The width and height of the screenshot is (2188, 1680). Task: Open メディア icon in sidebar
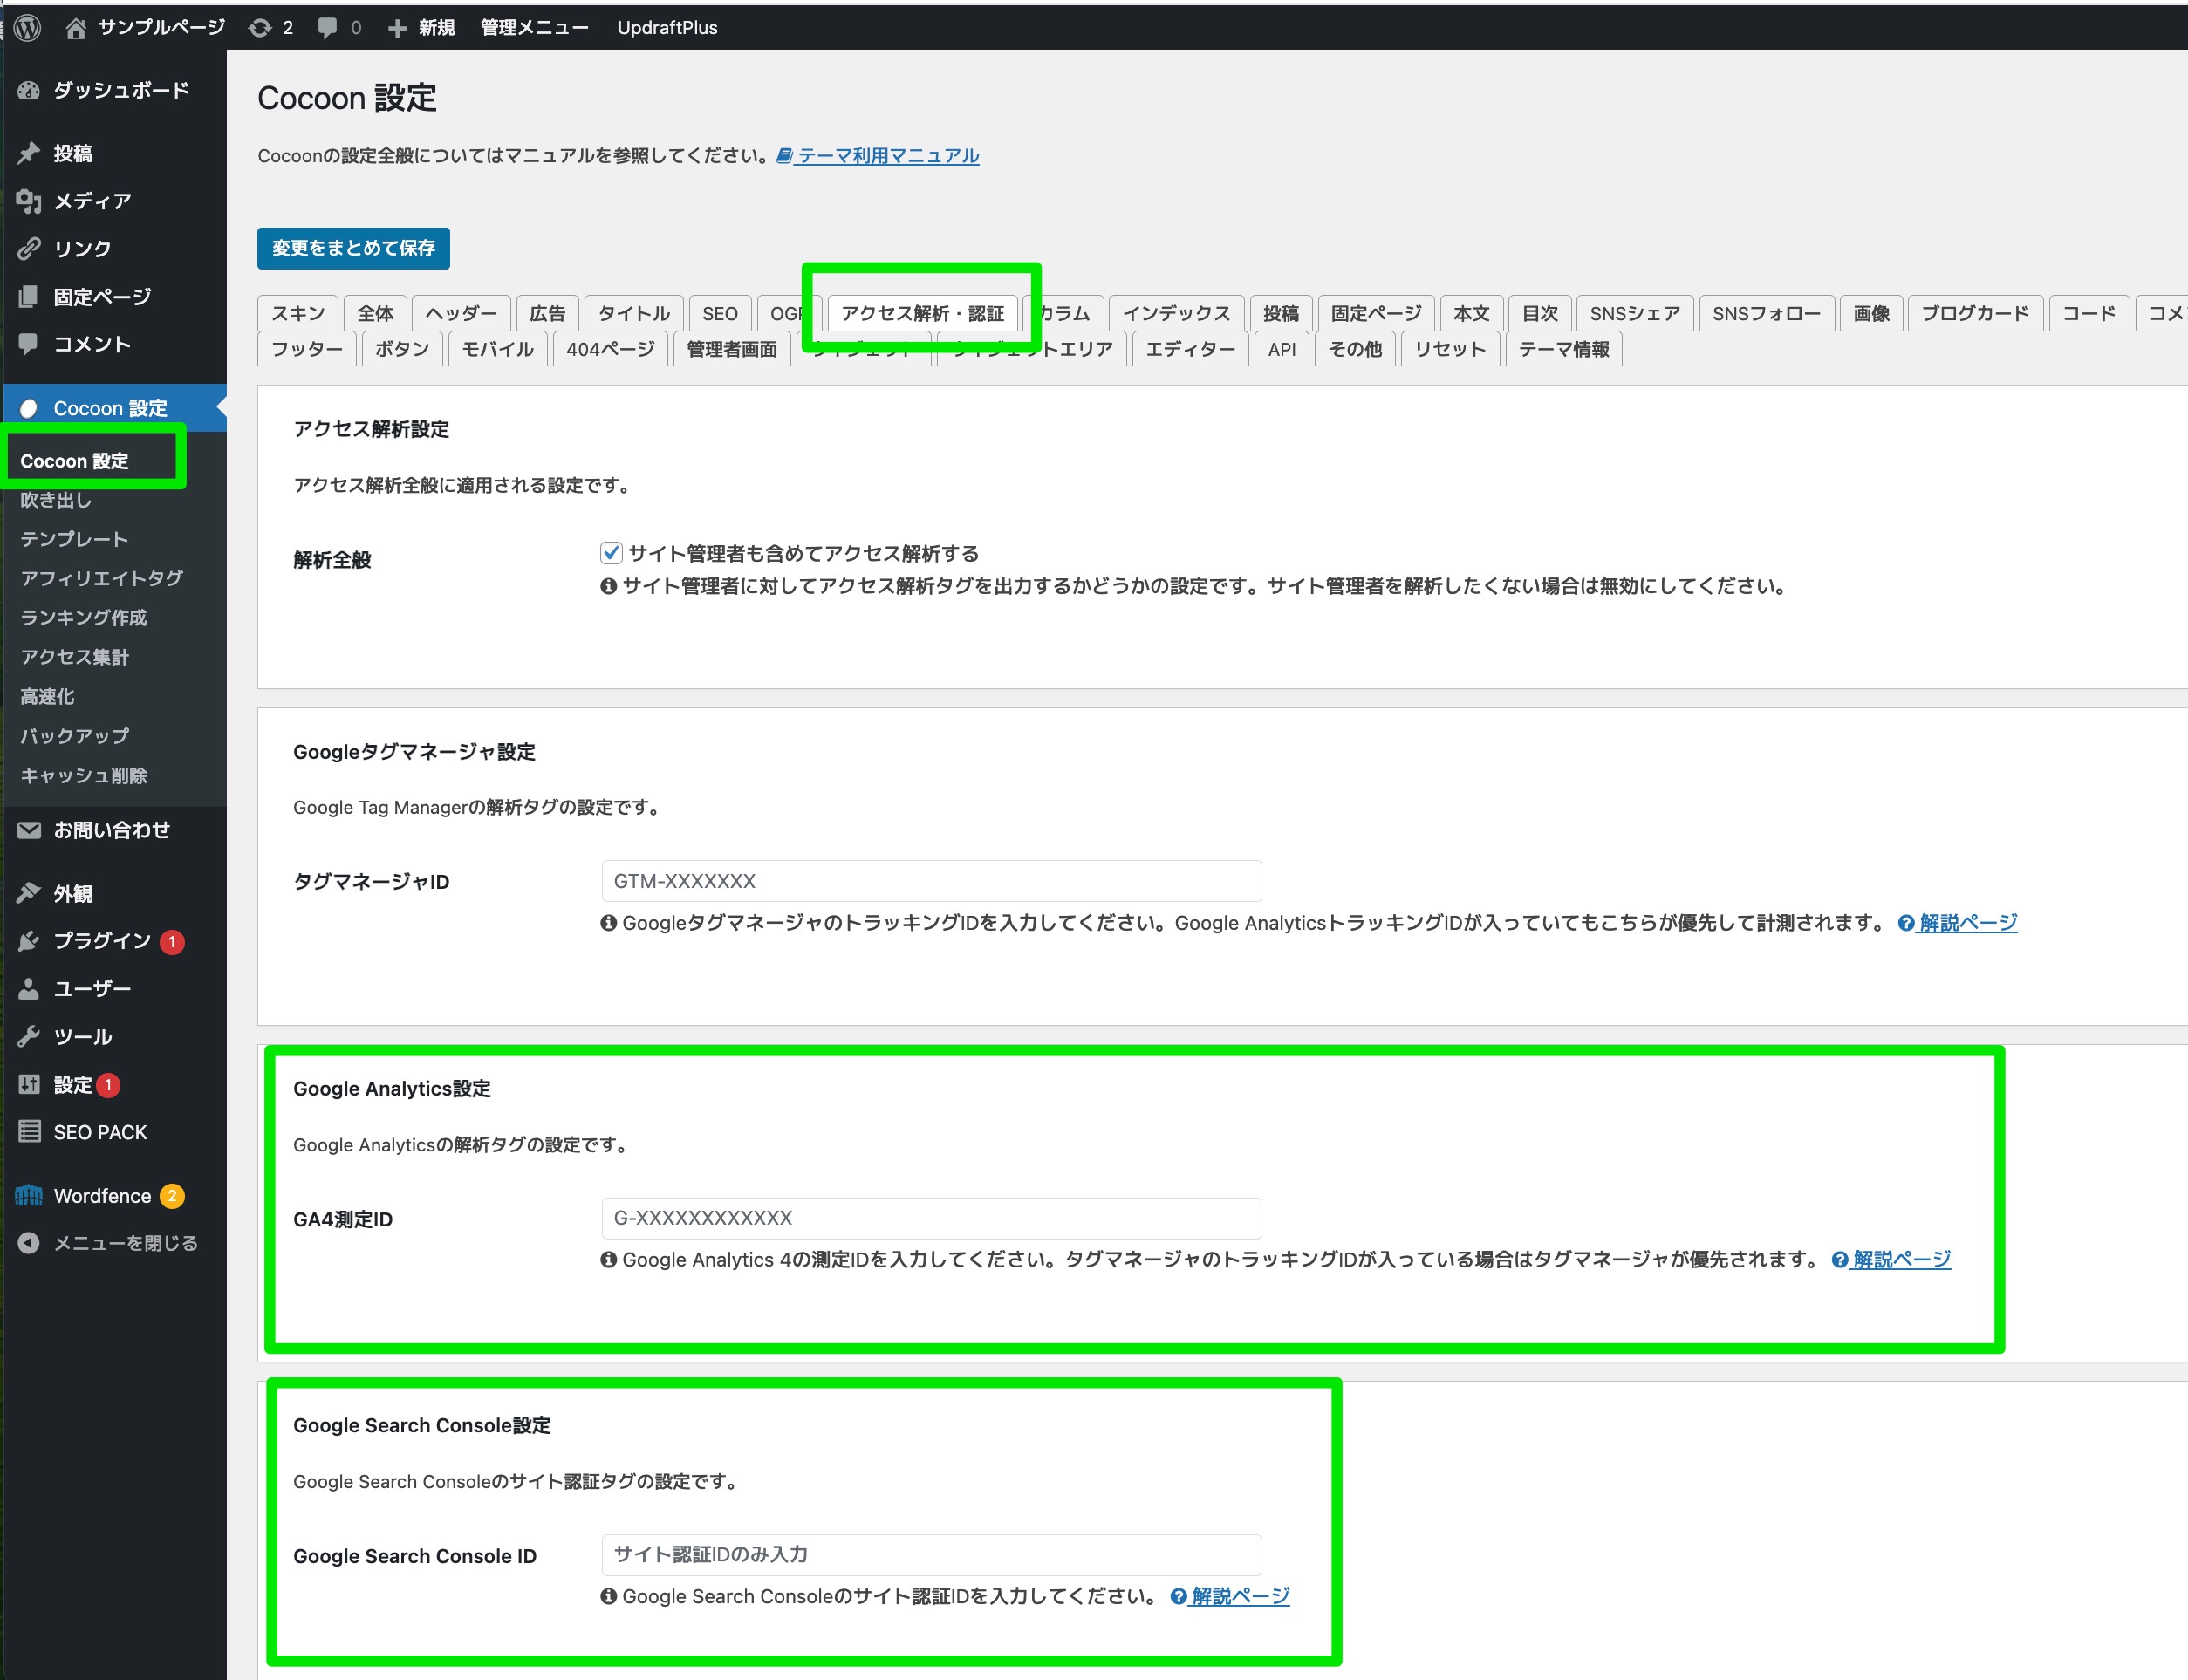tap(29, 201)
